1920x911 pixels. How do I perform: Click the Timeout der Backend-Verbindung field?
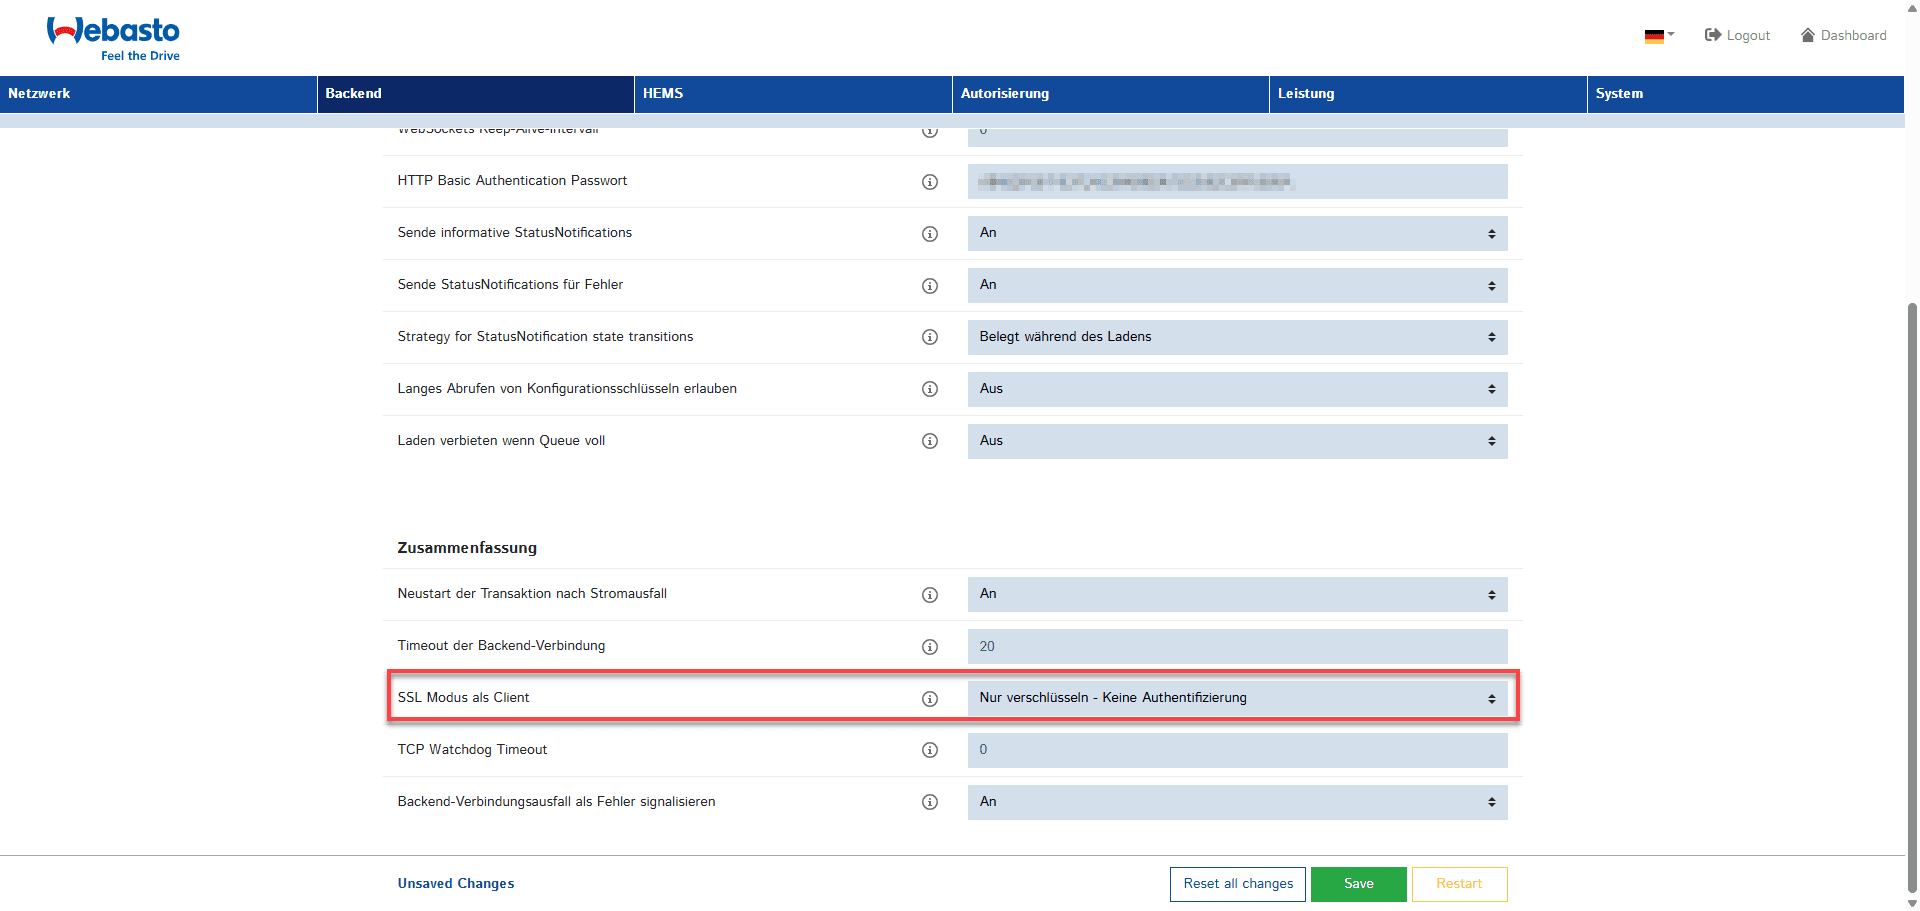[1237, 646]
